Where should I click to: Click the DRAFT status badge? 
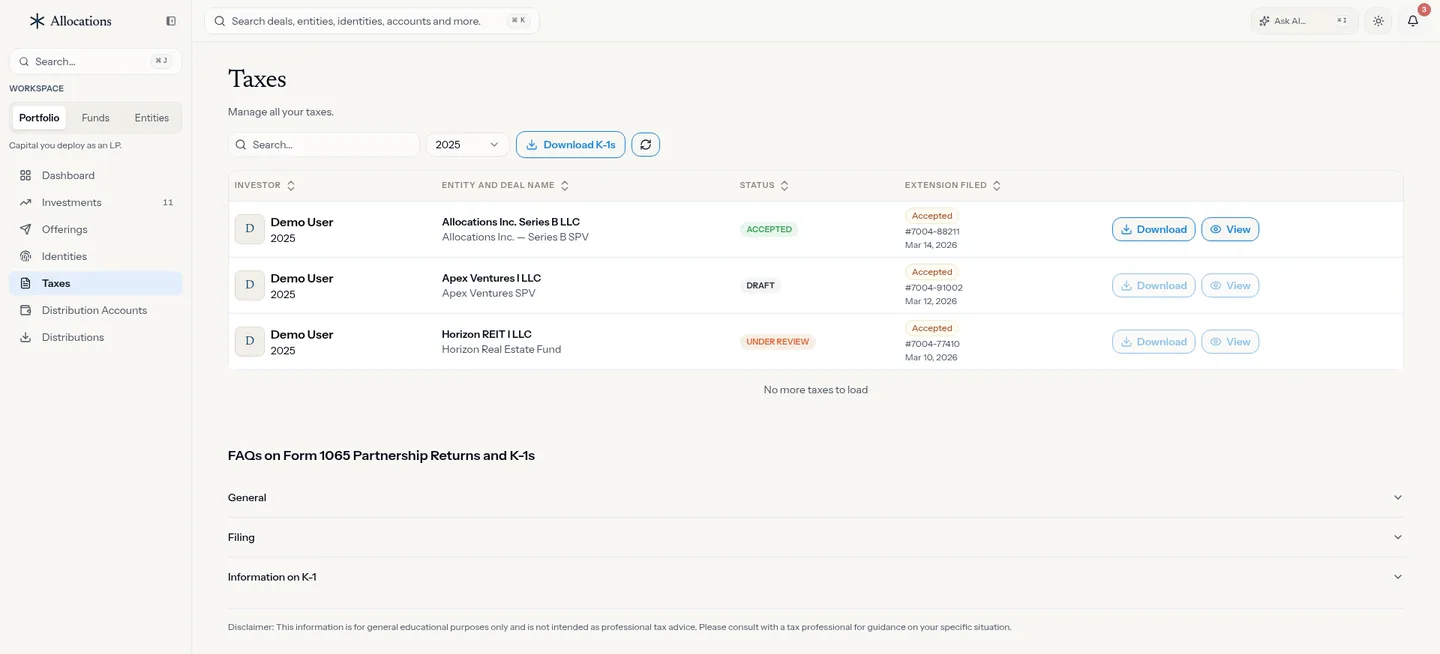(x=760, y=285)
